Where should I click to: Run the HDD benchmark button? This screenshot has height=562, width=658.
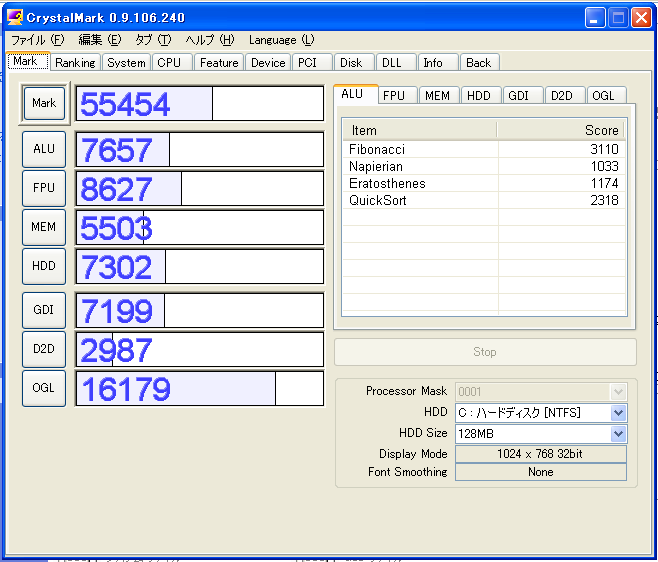(x=44, y=266)
